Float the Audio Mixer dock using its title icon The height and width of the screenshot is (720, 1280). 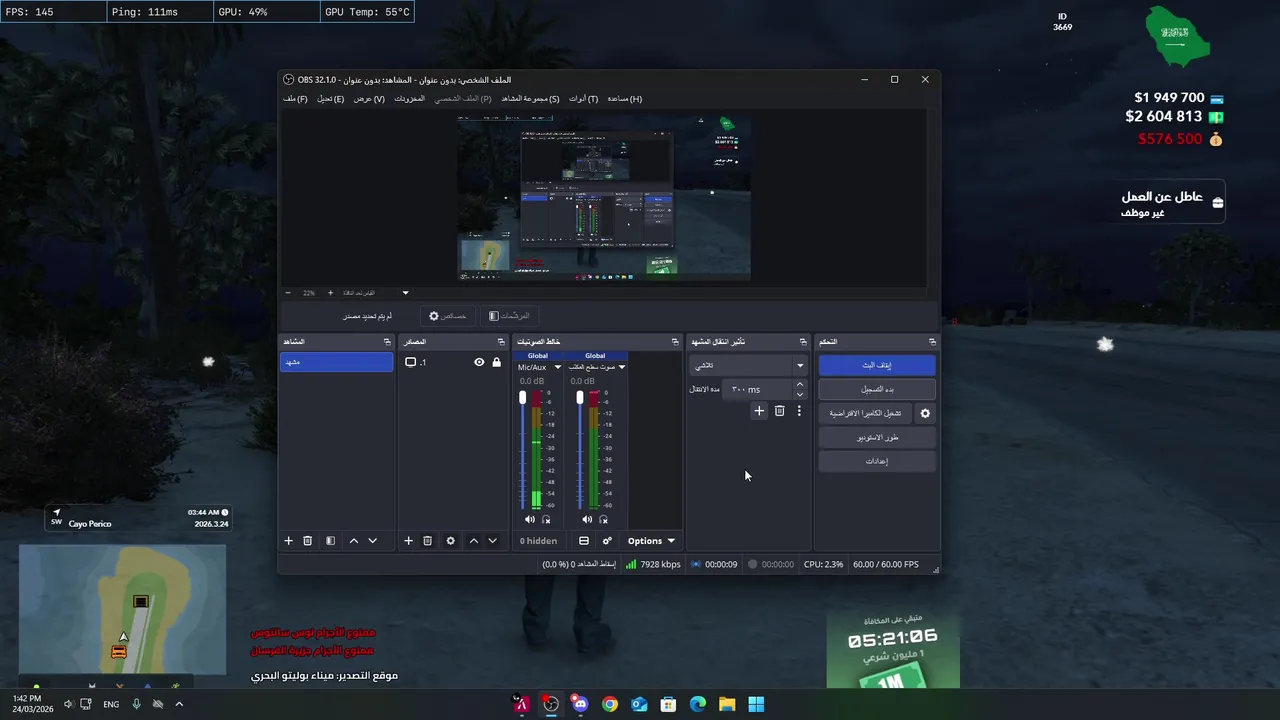[x=675, y=342]
